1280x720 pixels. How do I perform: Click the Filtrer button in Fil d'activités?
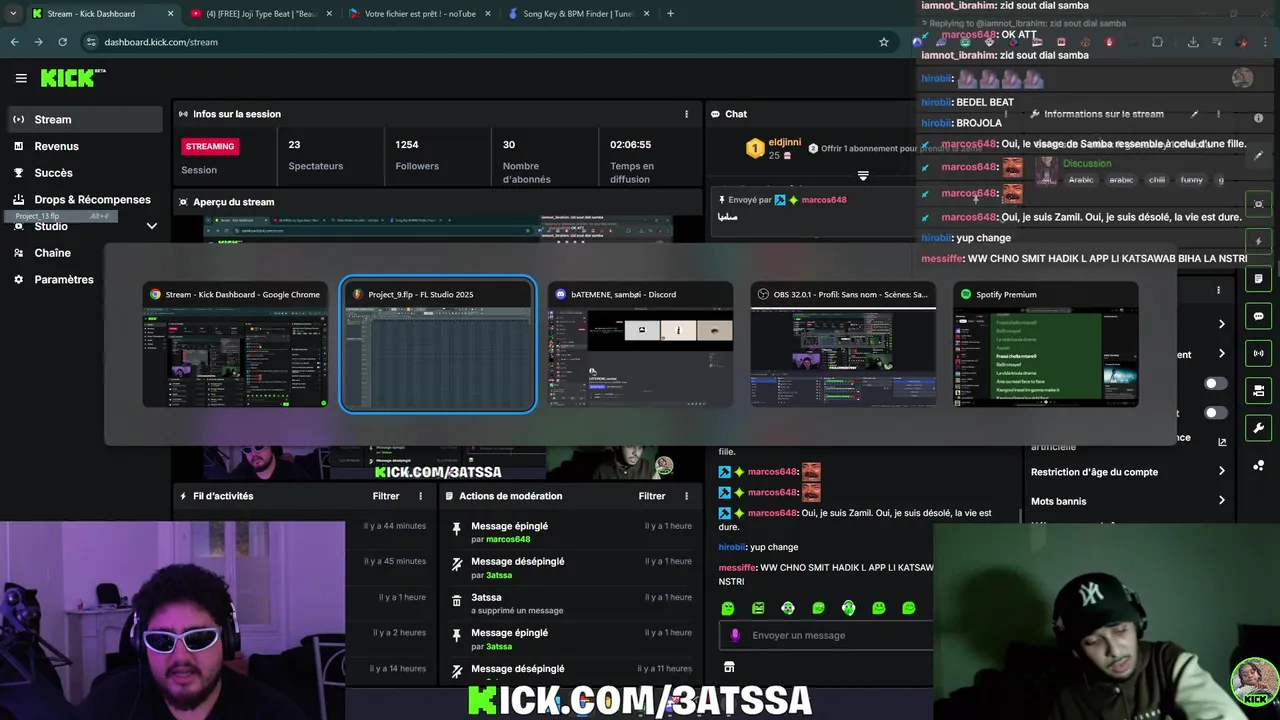click(x=386, y=496)
